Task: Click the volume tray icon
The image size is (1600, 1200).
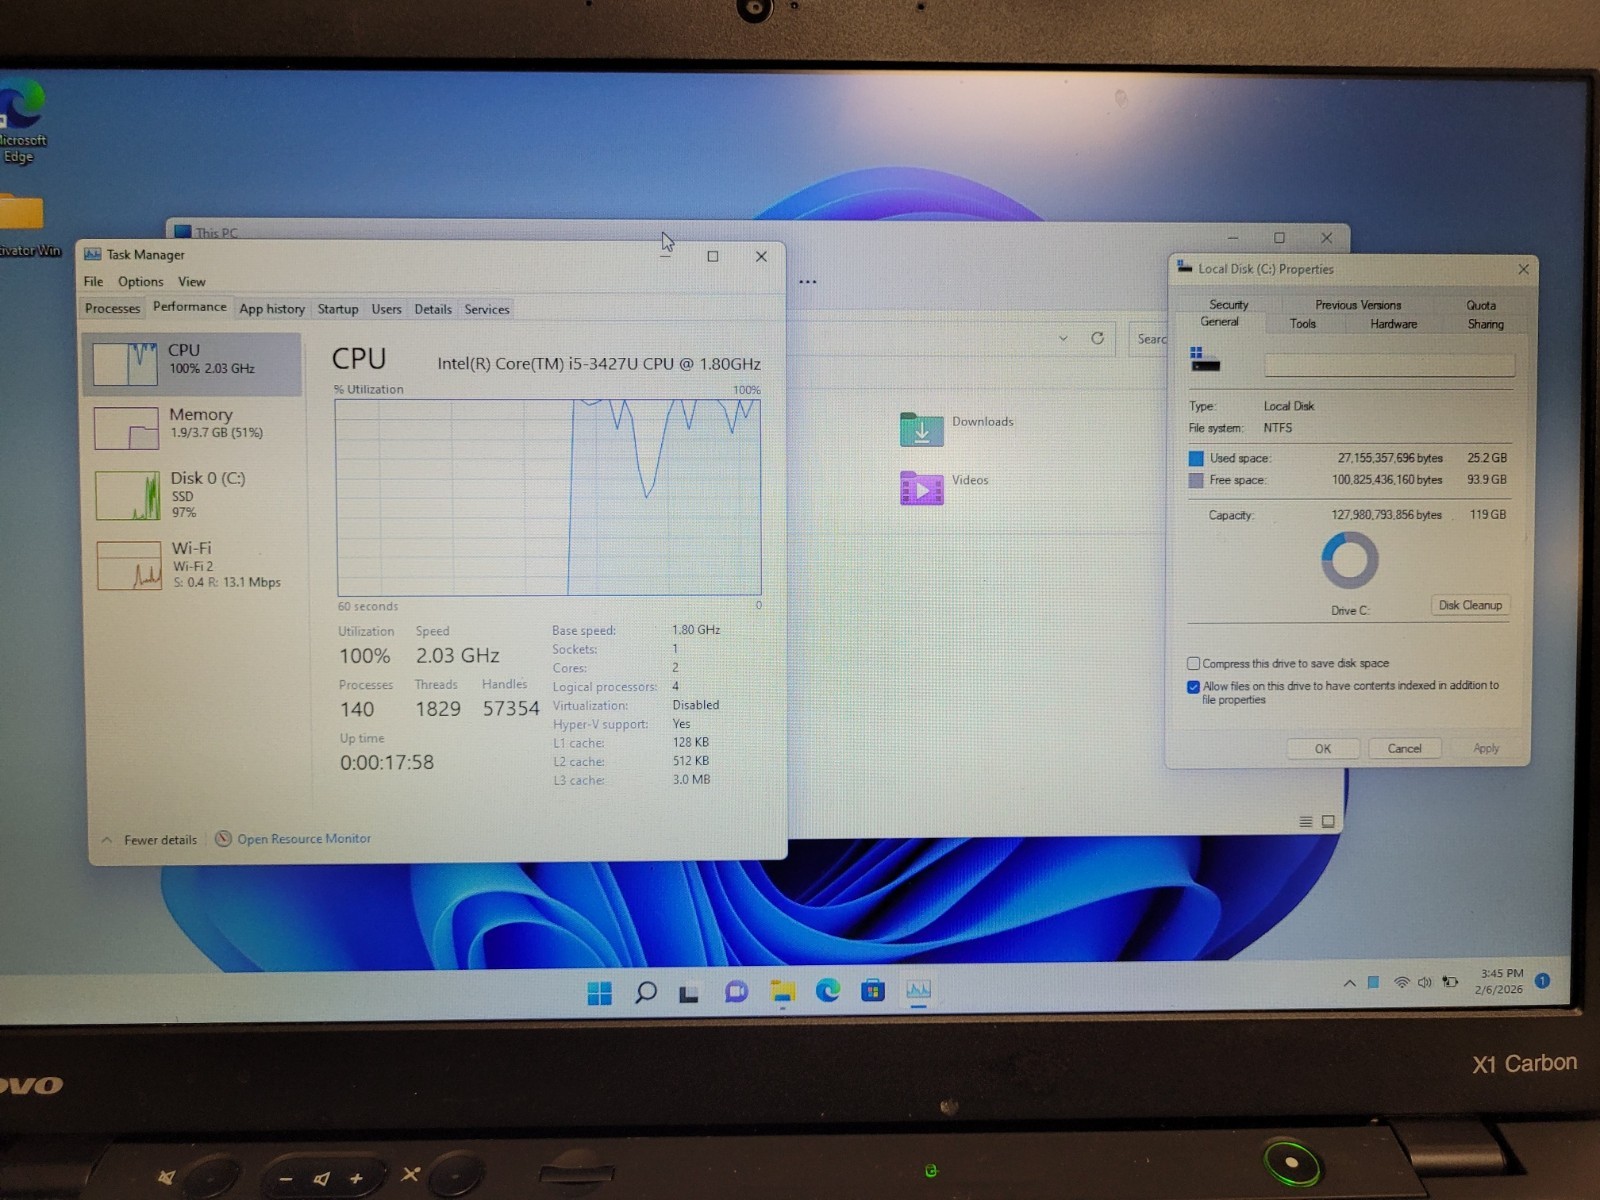Action: (1424, 983)
